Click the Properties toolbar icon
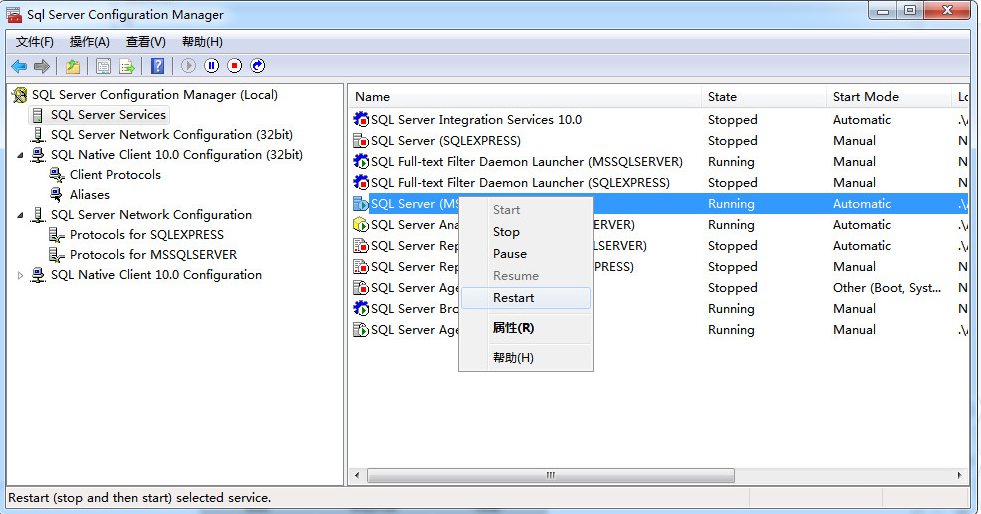 (x=103, y=66)
